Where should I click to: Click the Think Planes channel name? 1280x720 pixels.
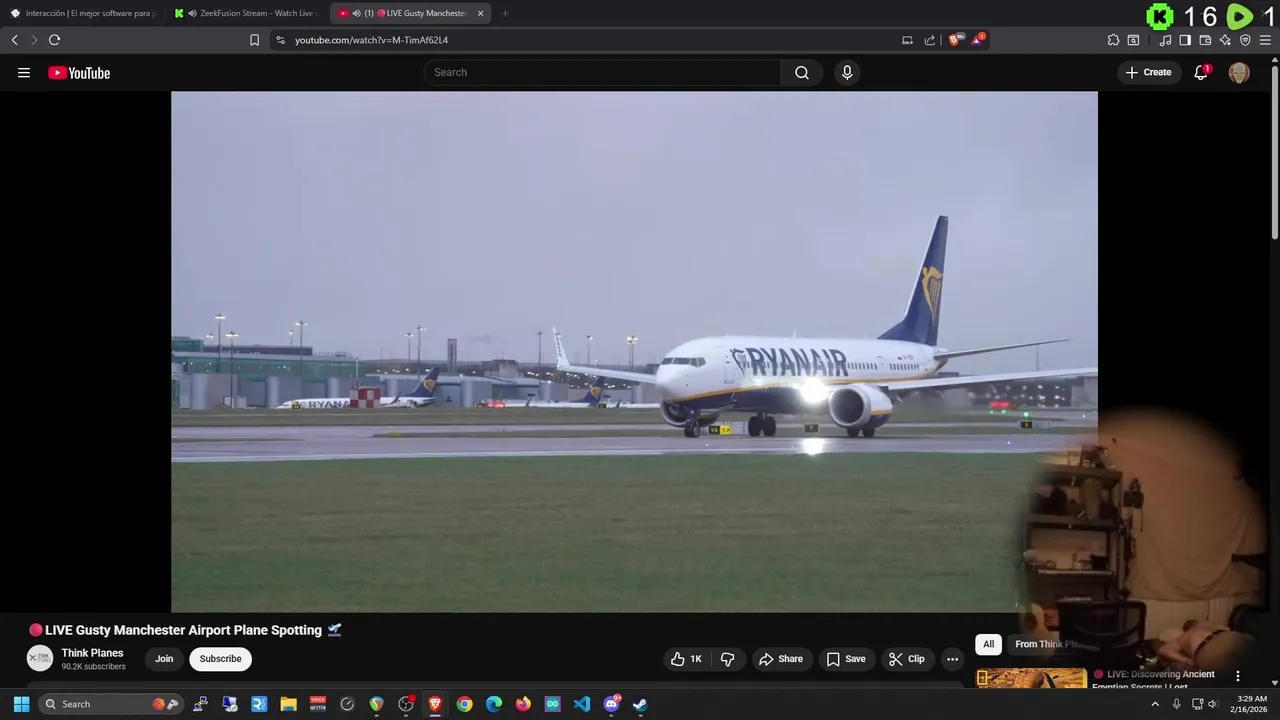point(92,653)
